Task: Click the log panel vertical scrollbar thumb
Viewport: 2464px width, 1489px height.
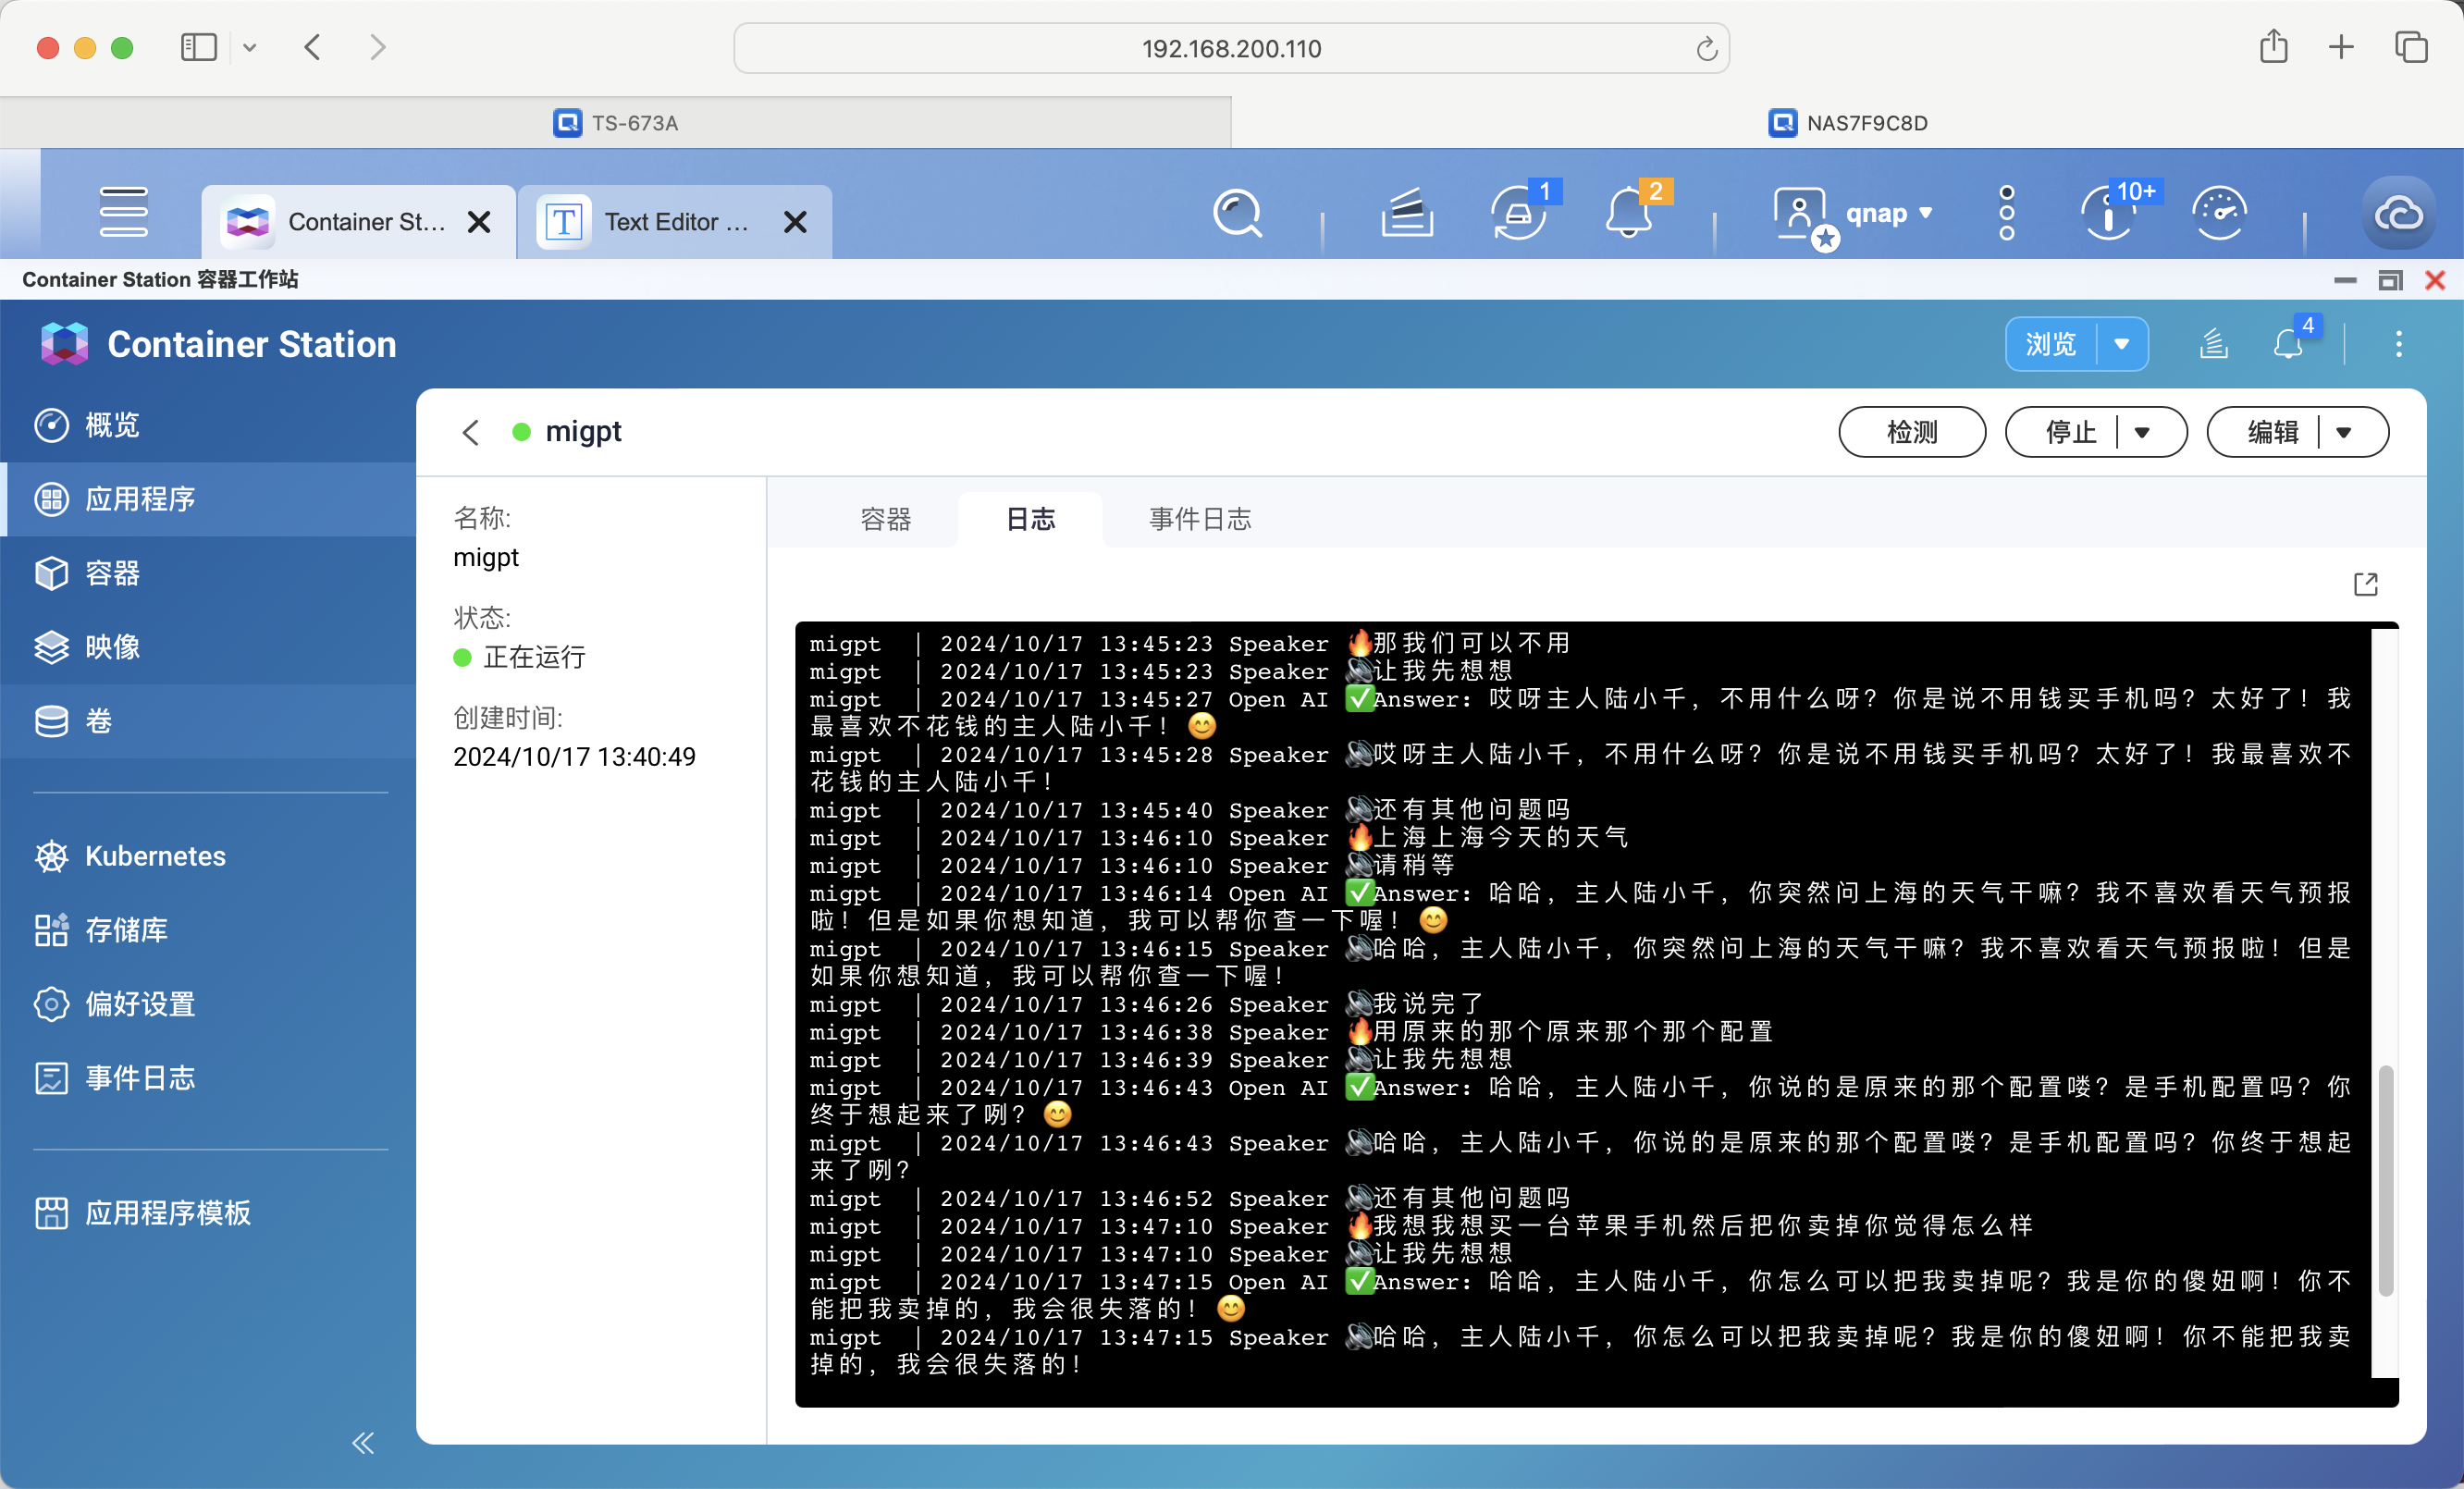Action: pos(2385,1180)
